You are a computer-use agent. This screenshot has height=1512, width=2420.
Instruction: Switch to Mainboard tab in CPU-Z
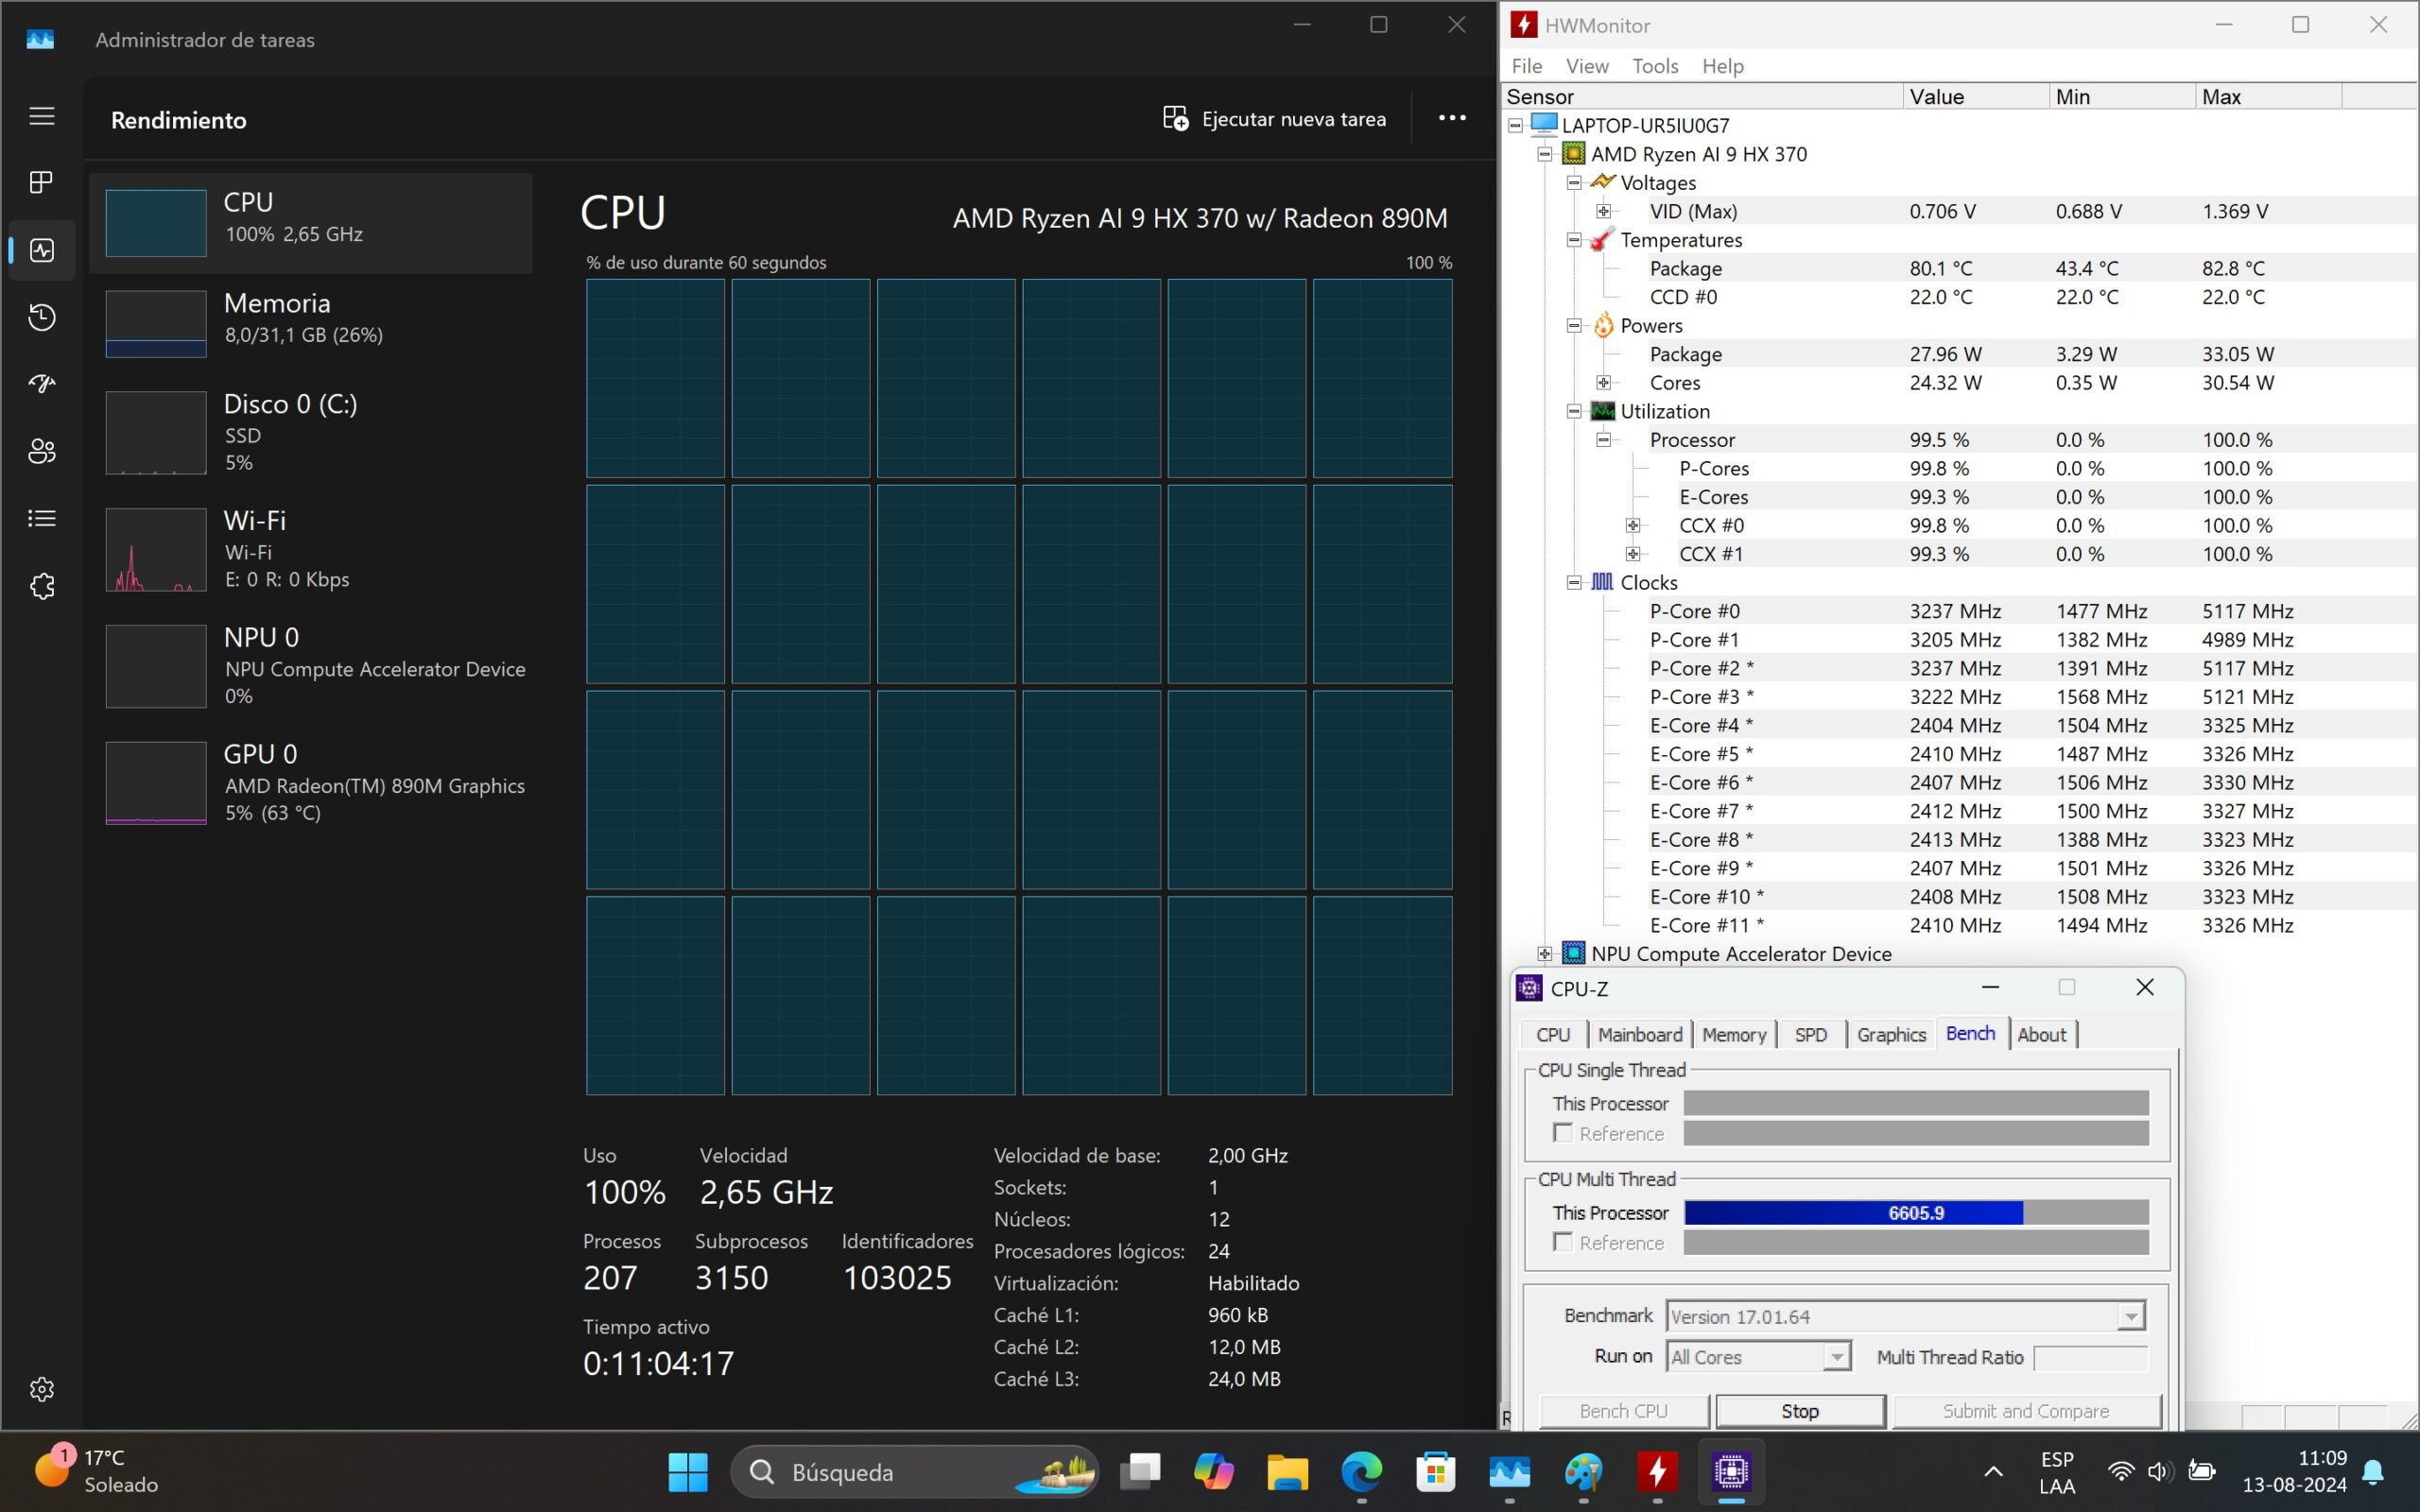pyautogui.click(x=1639, y=1035)
